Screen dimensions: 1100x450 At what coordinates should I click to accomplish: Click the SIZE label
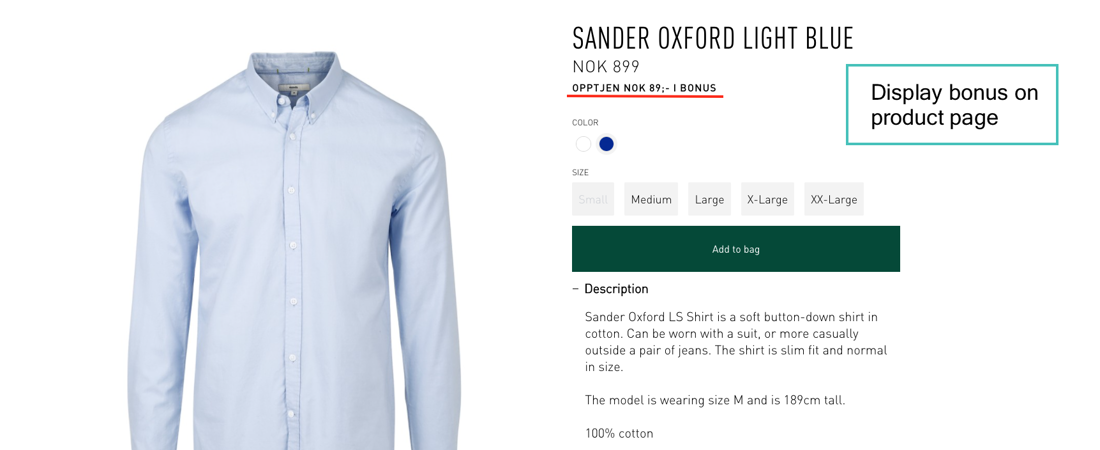tap(580, 173)
